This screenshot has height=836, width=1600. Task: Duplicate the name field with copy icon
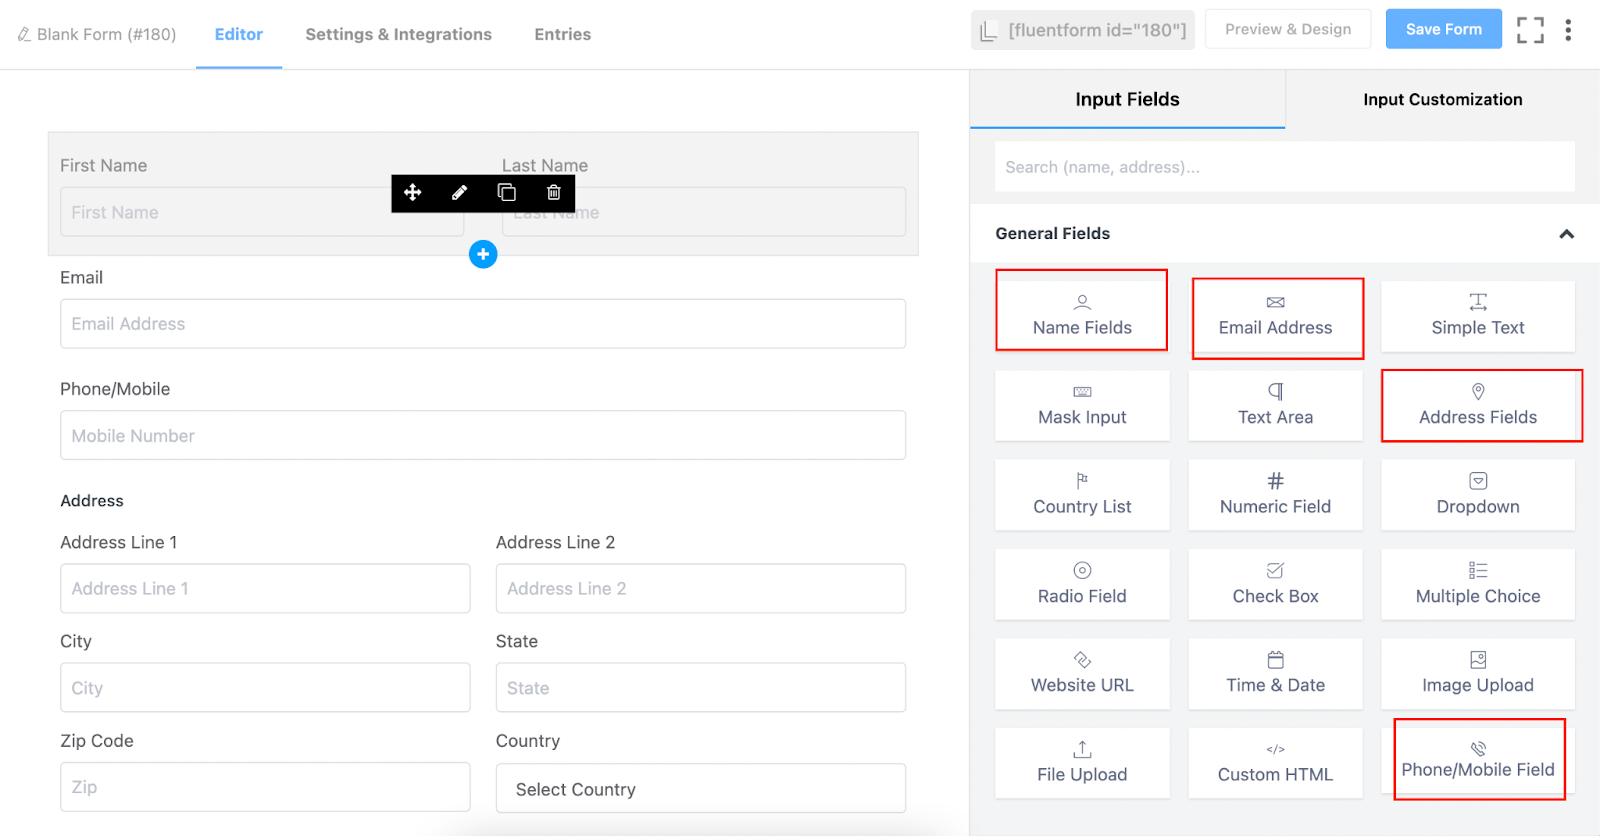point(507,192)
